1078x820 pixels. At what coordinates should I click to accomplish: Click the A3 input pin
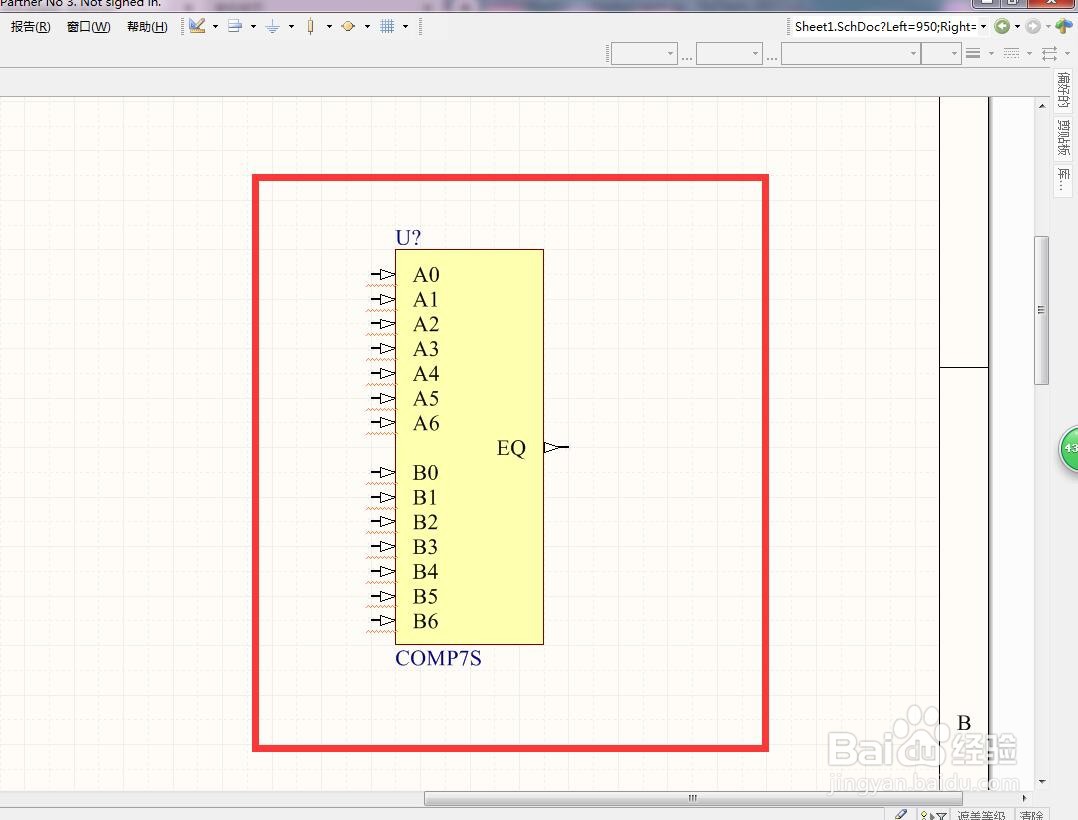pyautogui.click(x=383, y=348)
